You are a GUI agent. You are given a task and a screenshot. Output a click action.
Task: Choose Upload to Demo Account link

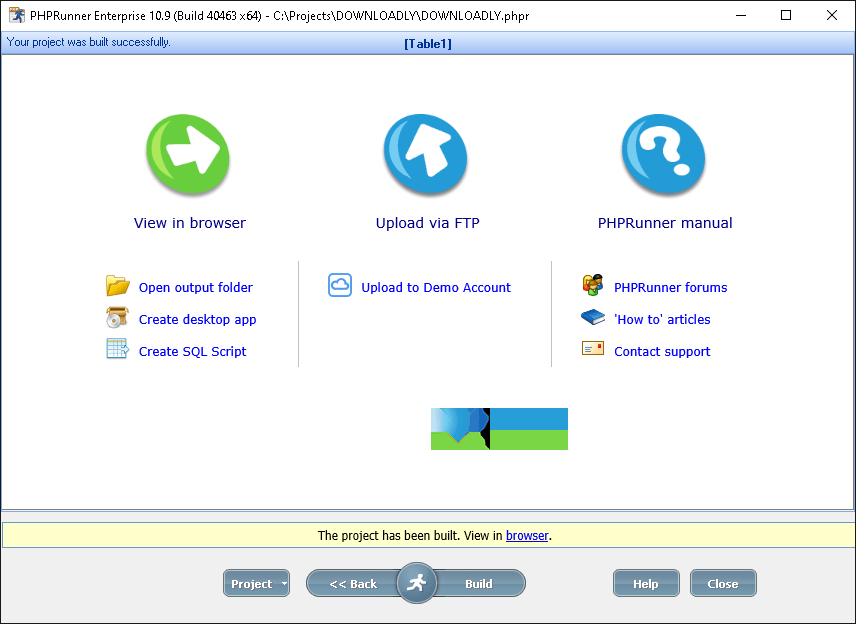click(436, 287)
